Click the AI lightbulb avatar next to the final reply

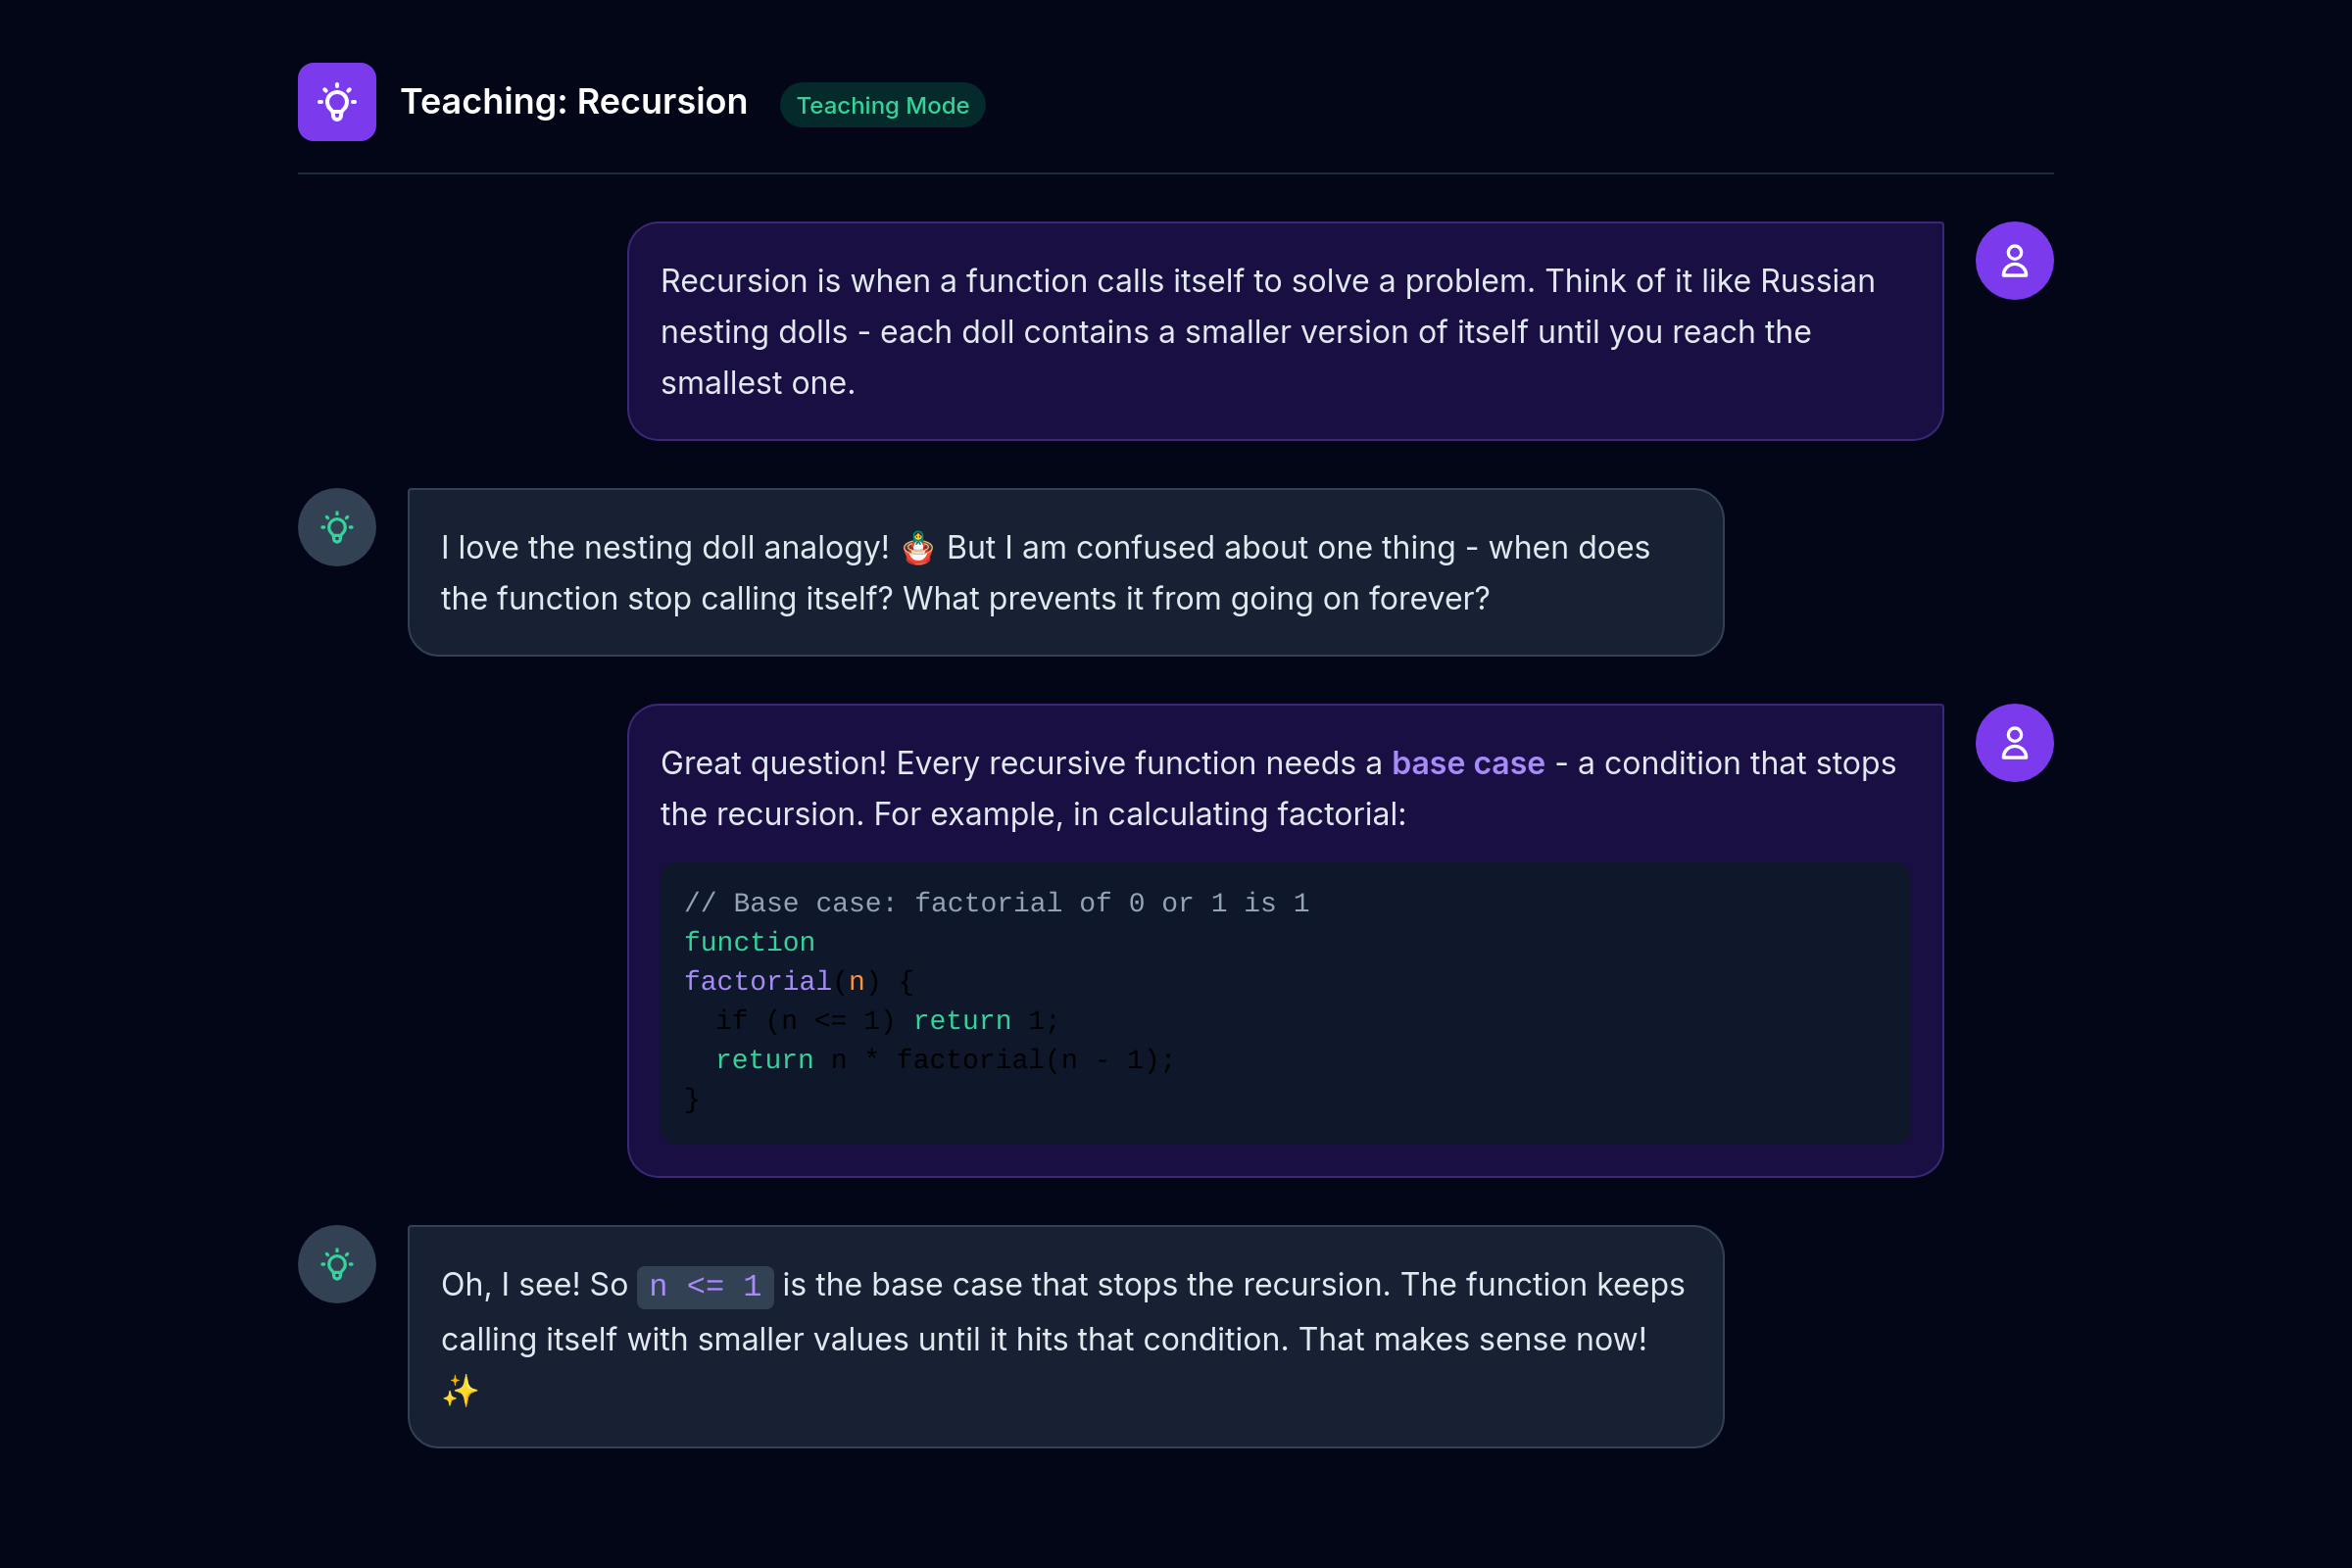click(336, 1263)
